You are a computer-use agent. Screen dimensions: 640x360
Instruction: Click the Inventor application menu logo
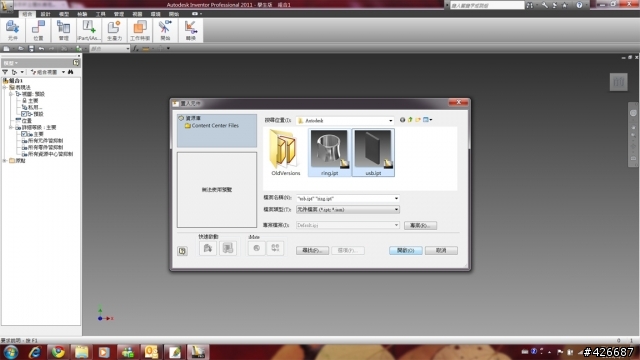(x=7, y=6)
